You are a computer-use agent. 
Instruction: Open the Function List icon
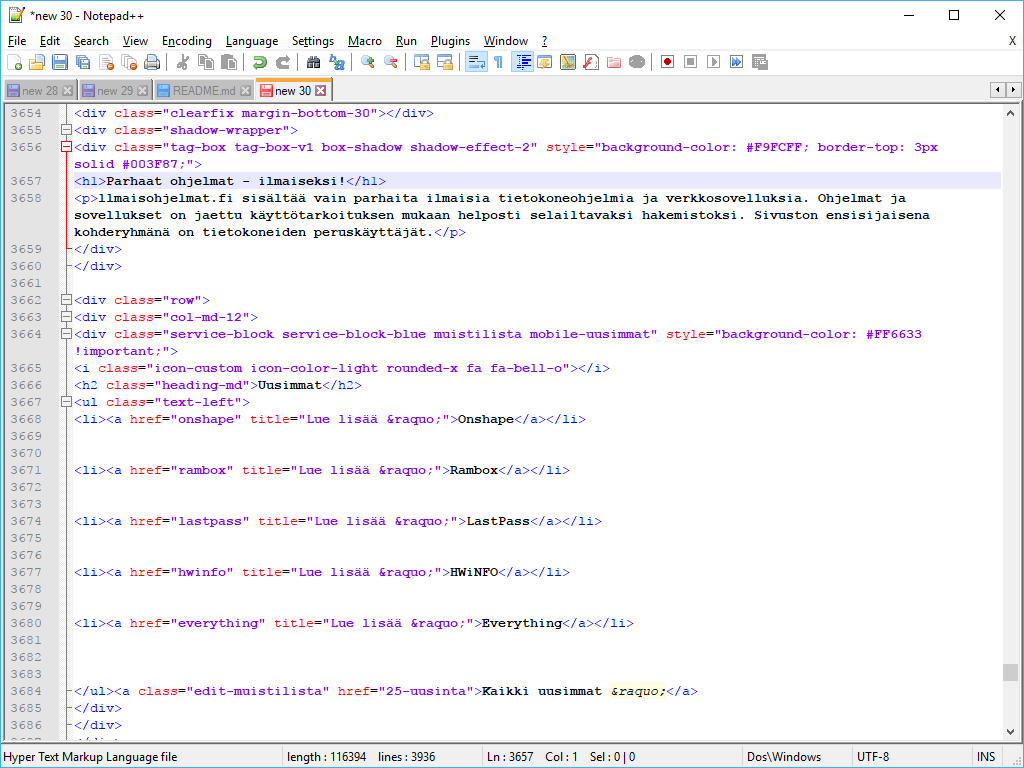coord(590,62)
